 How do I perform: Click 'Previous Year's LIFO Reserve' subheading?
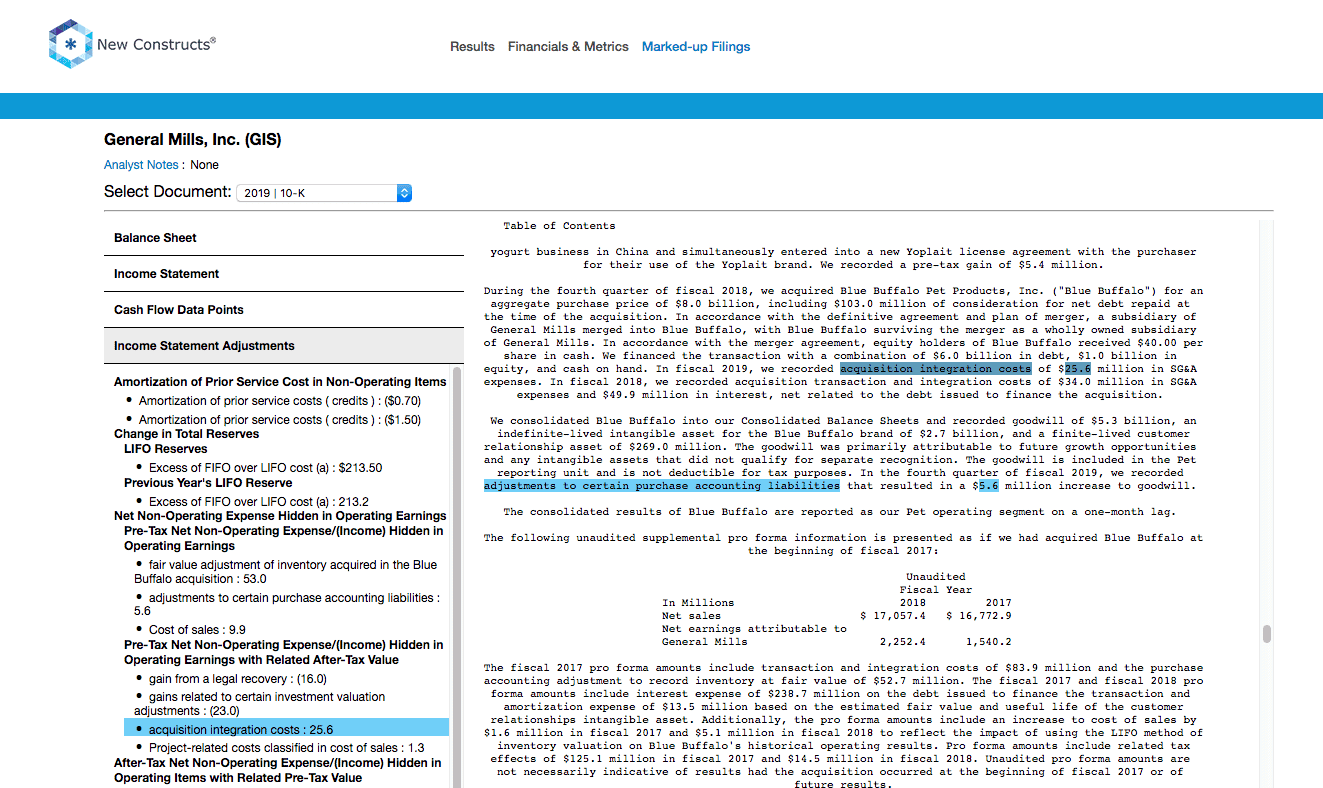(x=208, y=483)
